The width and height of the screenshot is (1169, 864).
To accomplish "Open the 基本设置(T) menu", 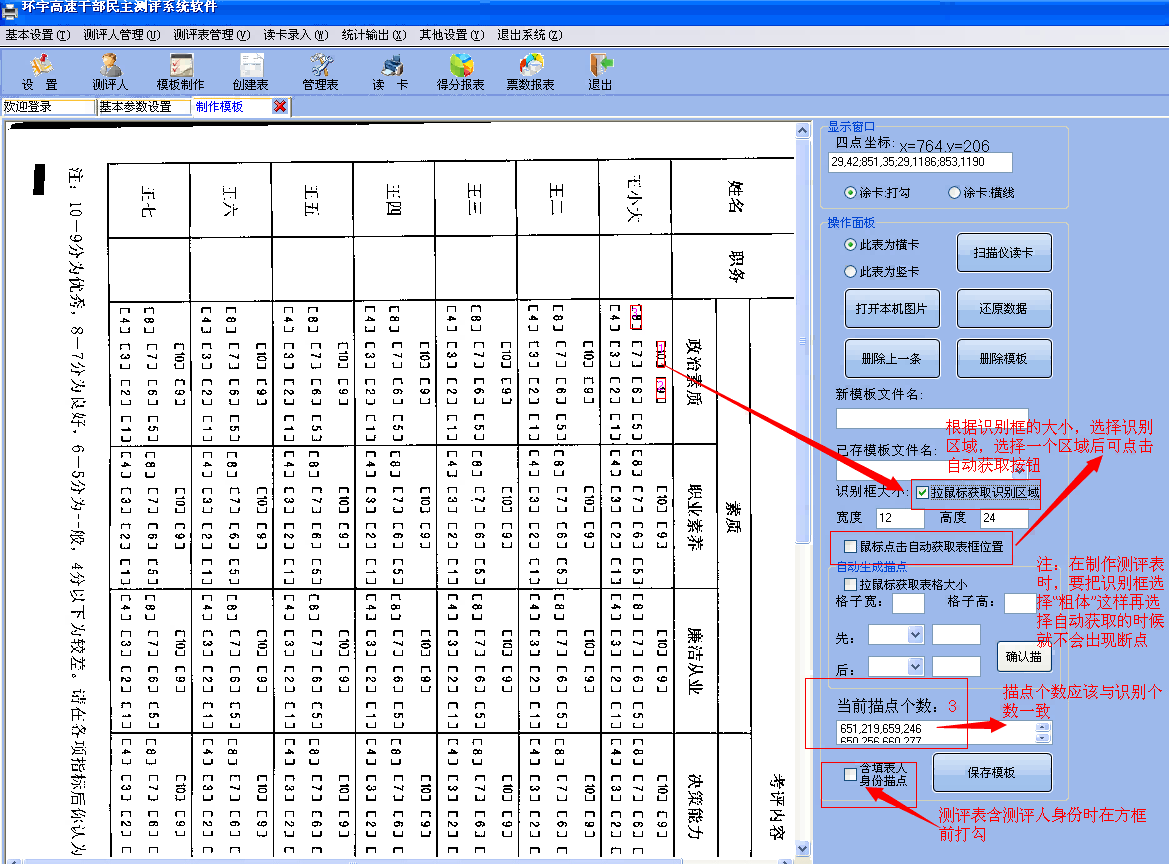I will click(x=37, y=35).
